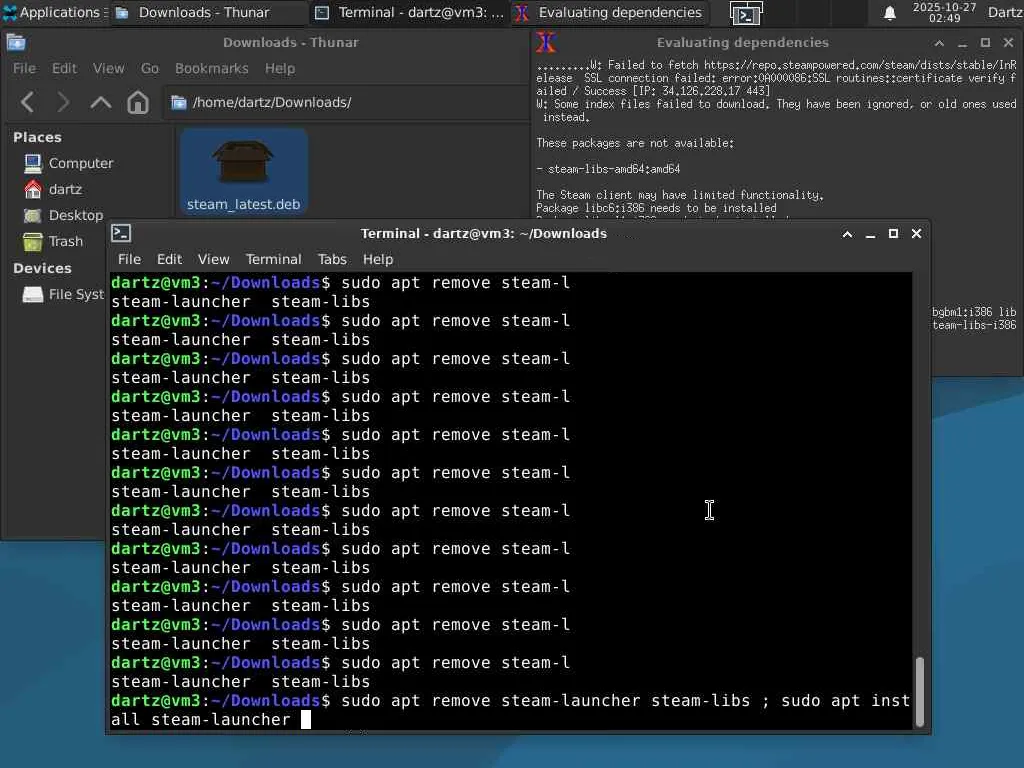Click the date and time clock

point(944,12)
